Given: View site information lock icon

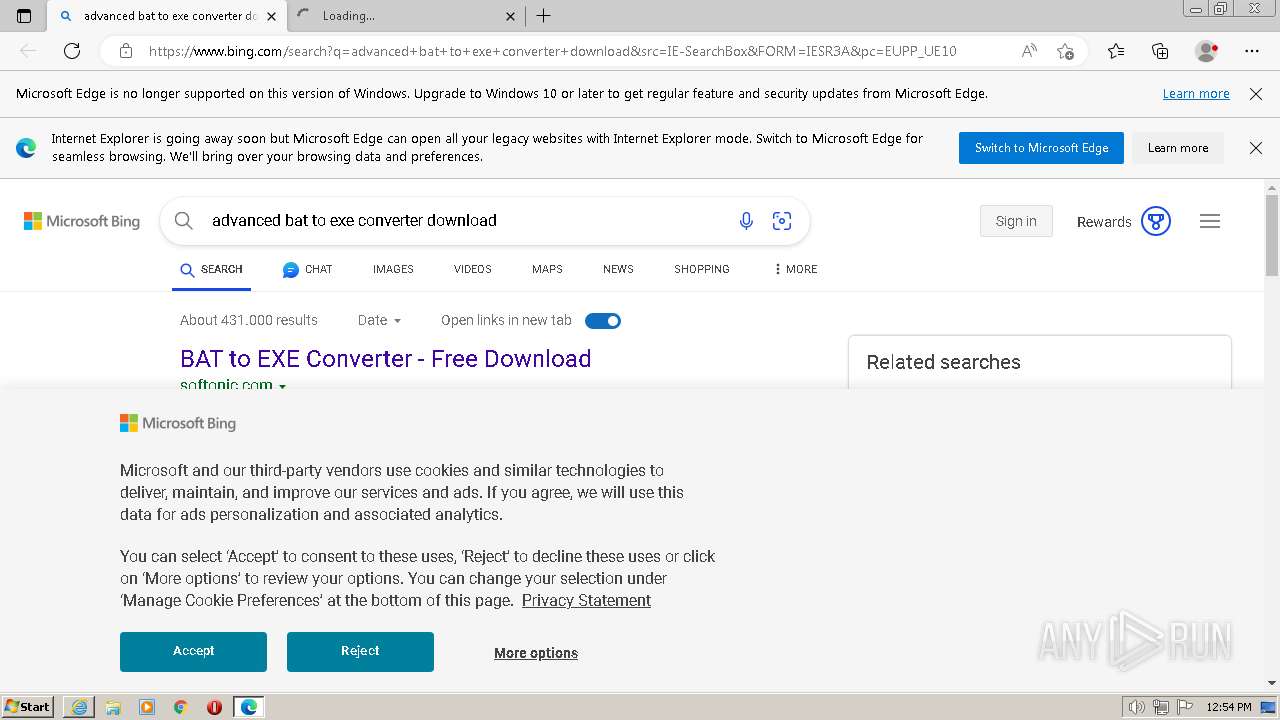Looking at the screenshot, I should point(125,51).
